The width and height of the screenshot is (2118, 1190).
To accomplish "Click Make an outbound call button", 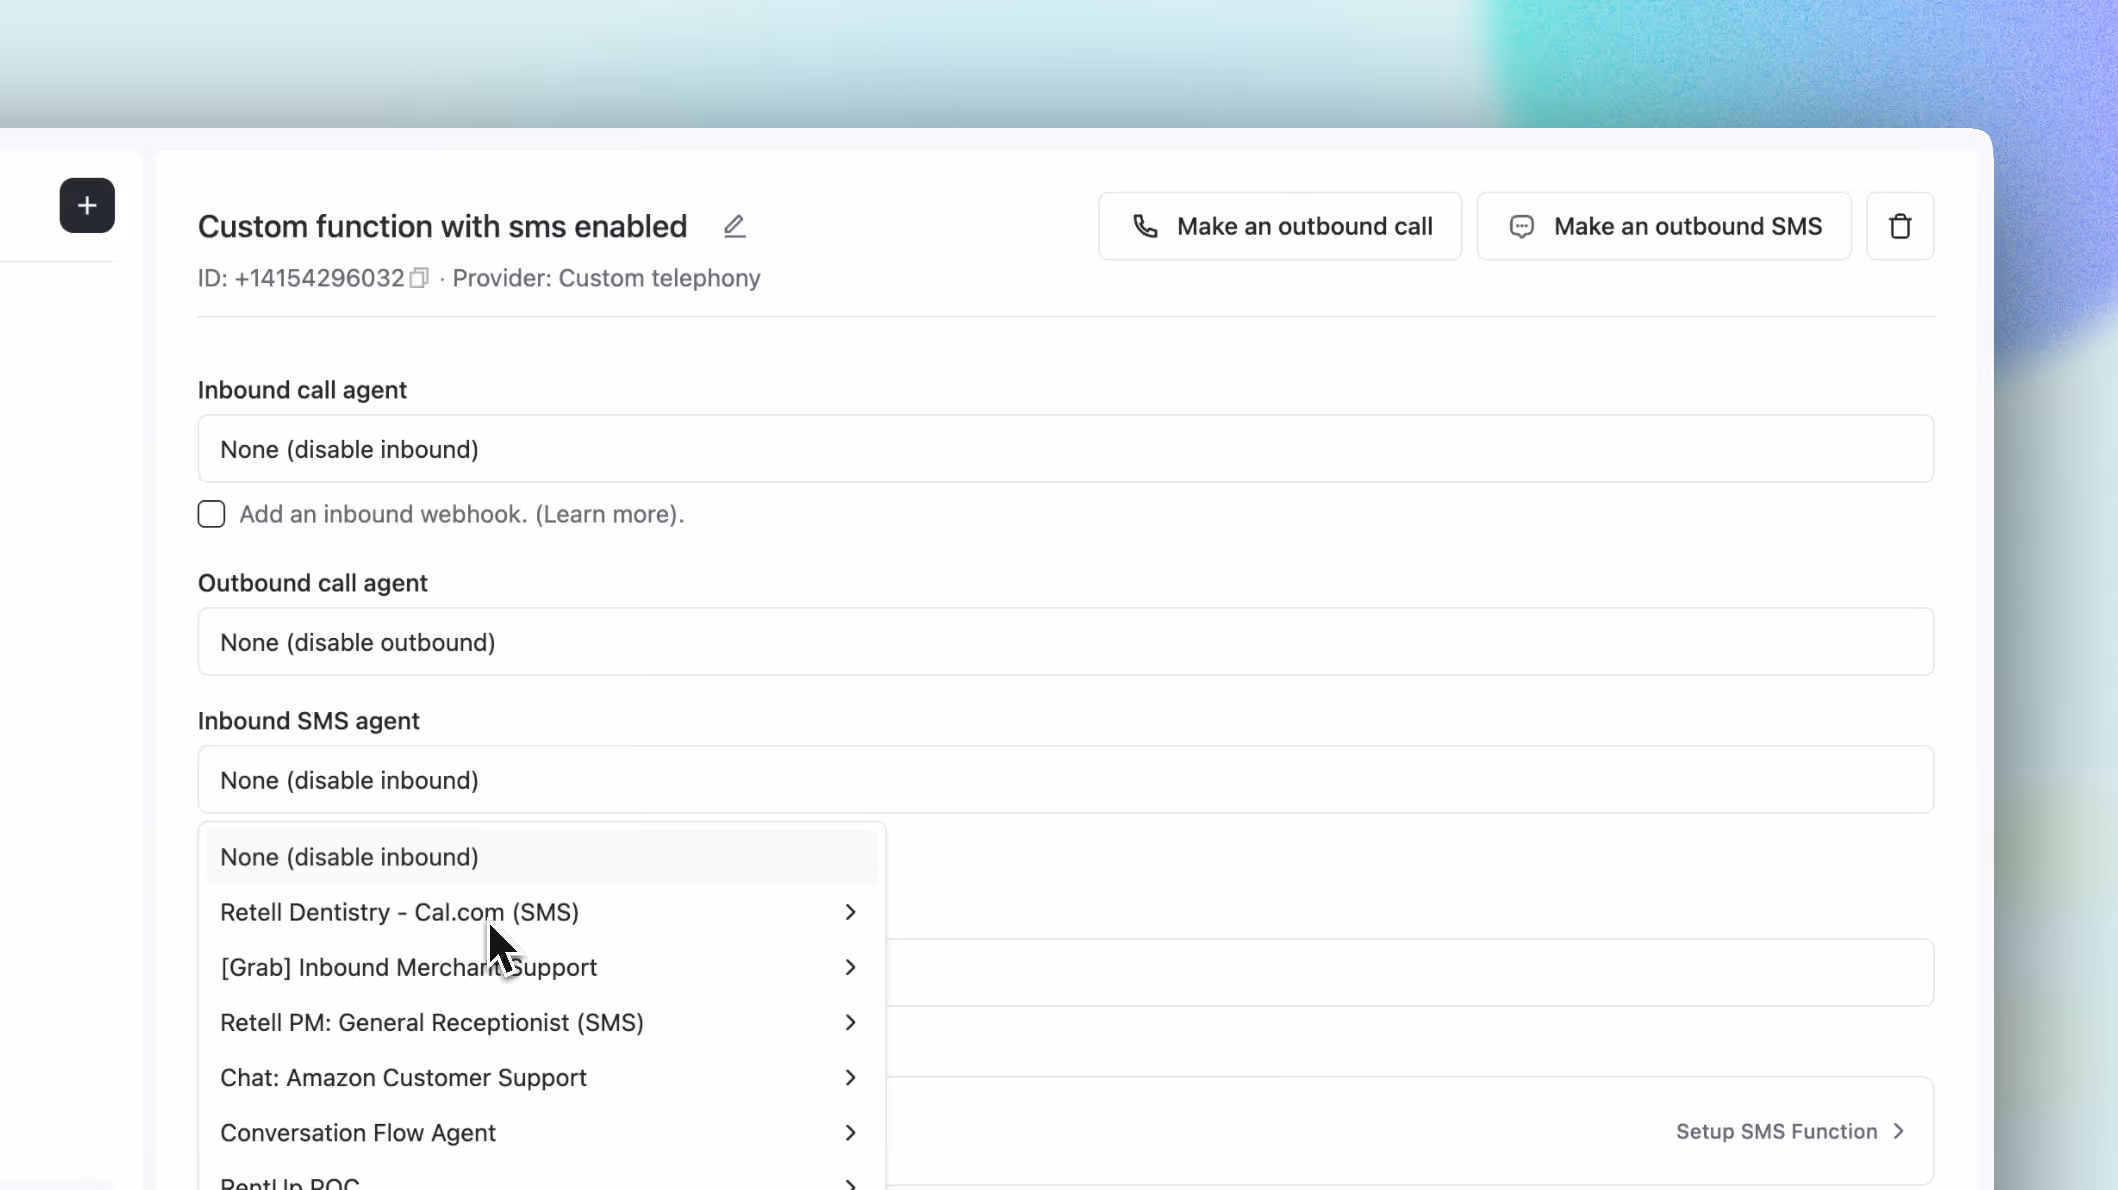I will [1280, 227].
